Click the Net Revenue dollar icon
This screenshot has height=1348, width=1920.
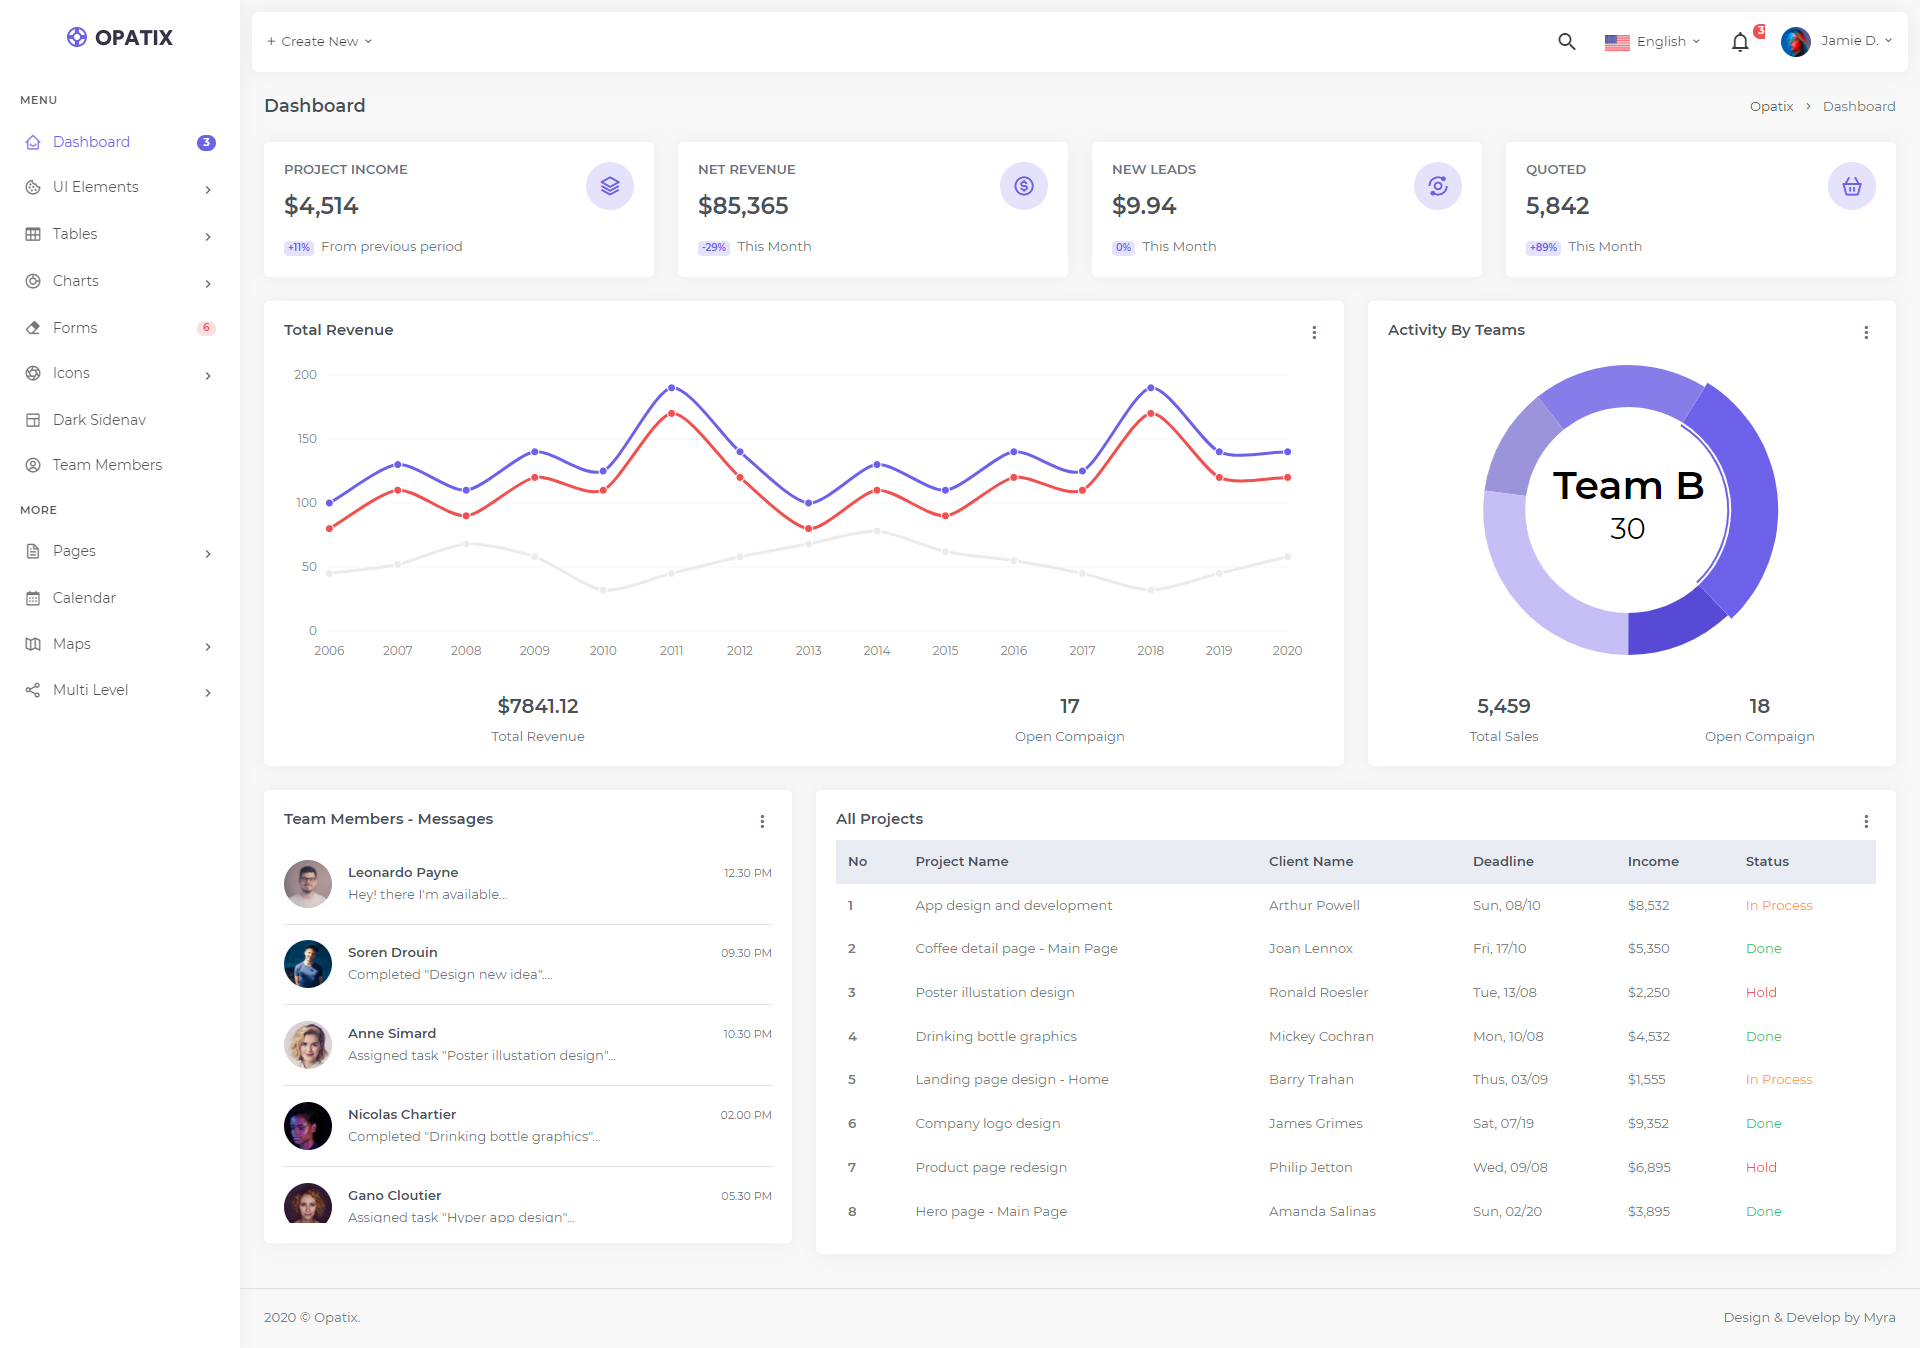pos(1023,186)
